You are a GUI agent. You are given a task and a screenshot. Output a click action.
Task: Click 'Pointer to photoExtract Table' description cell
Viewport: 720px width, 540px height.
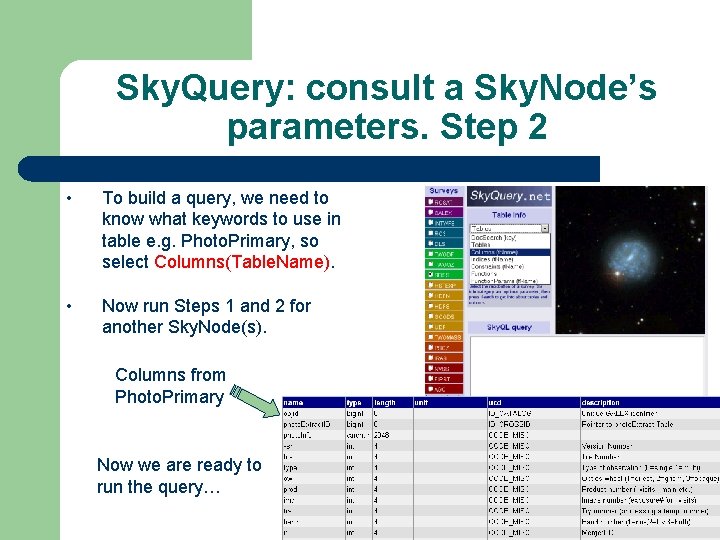(x=650, y=424)
